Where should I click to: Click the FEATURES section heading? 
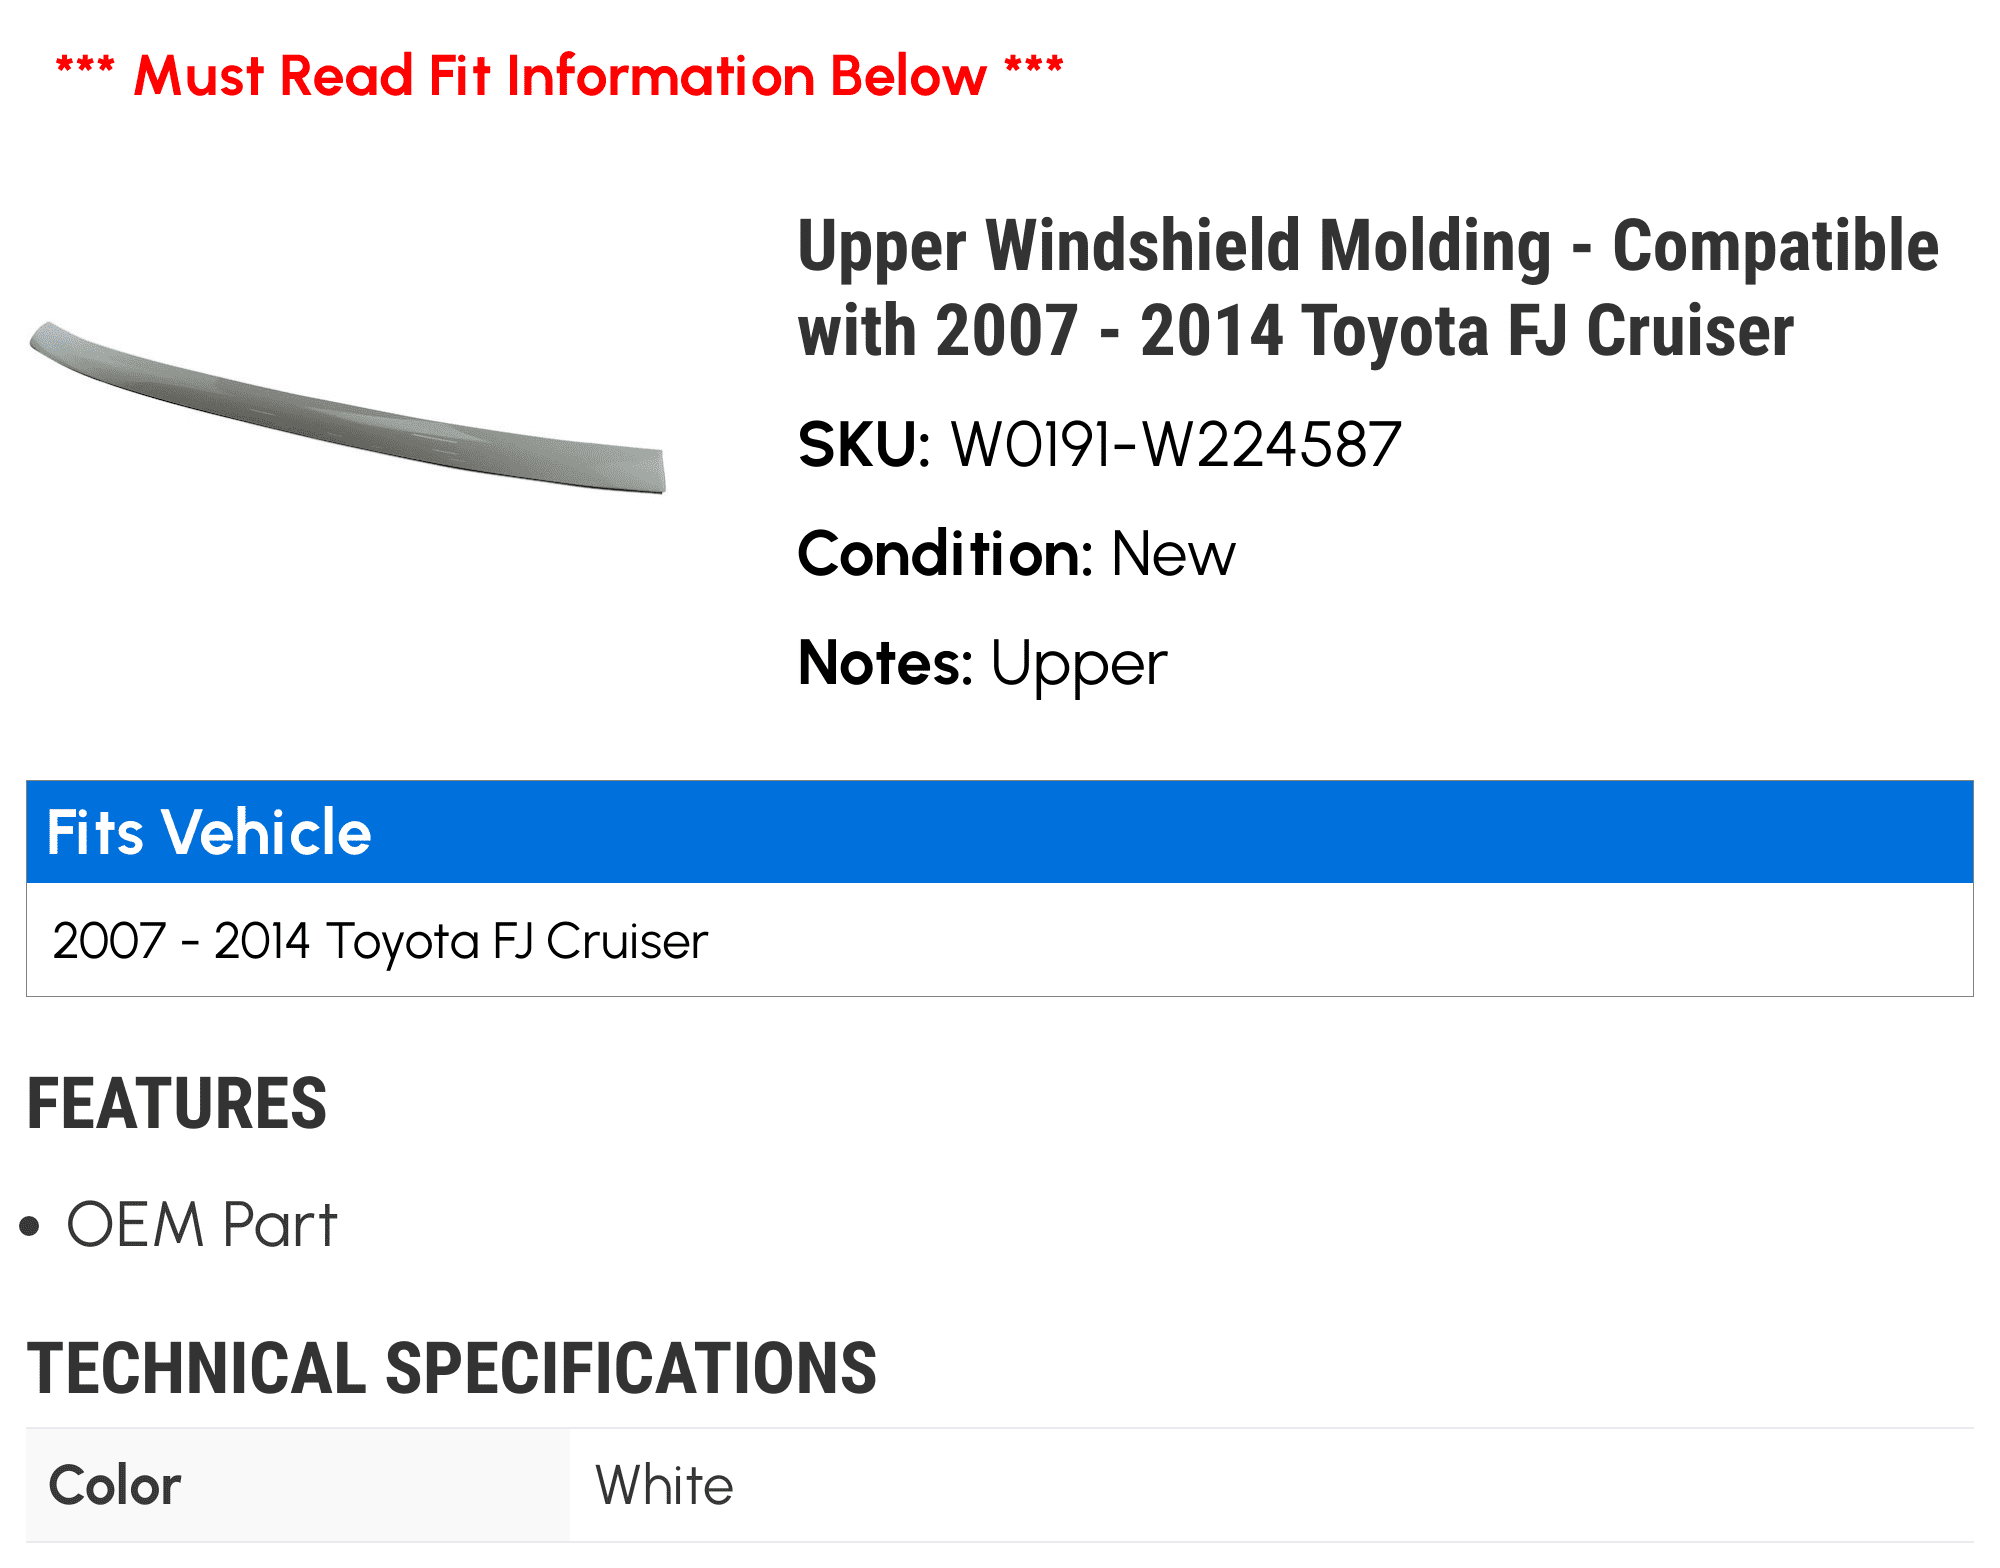[x=177, y=1104]
